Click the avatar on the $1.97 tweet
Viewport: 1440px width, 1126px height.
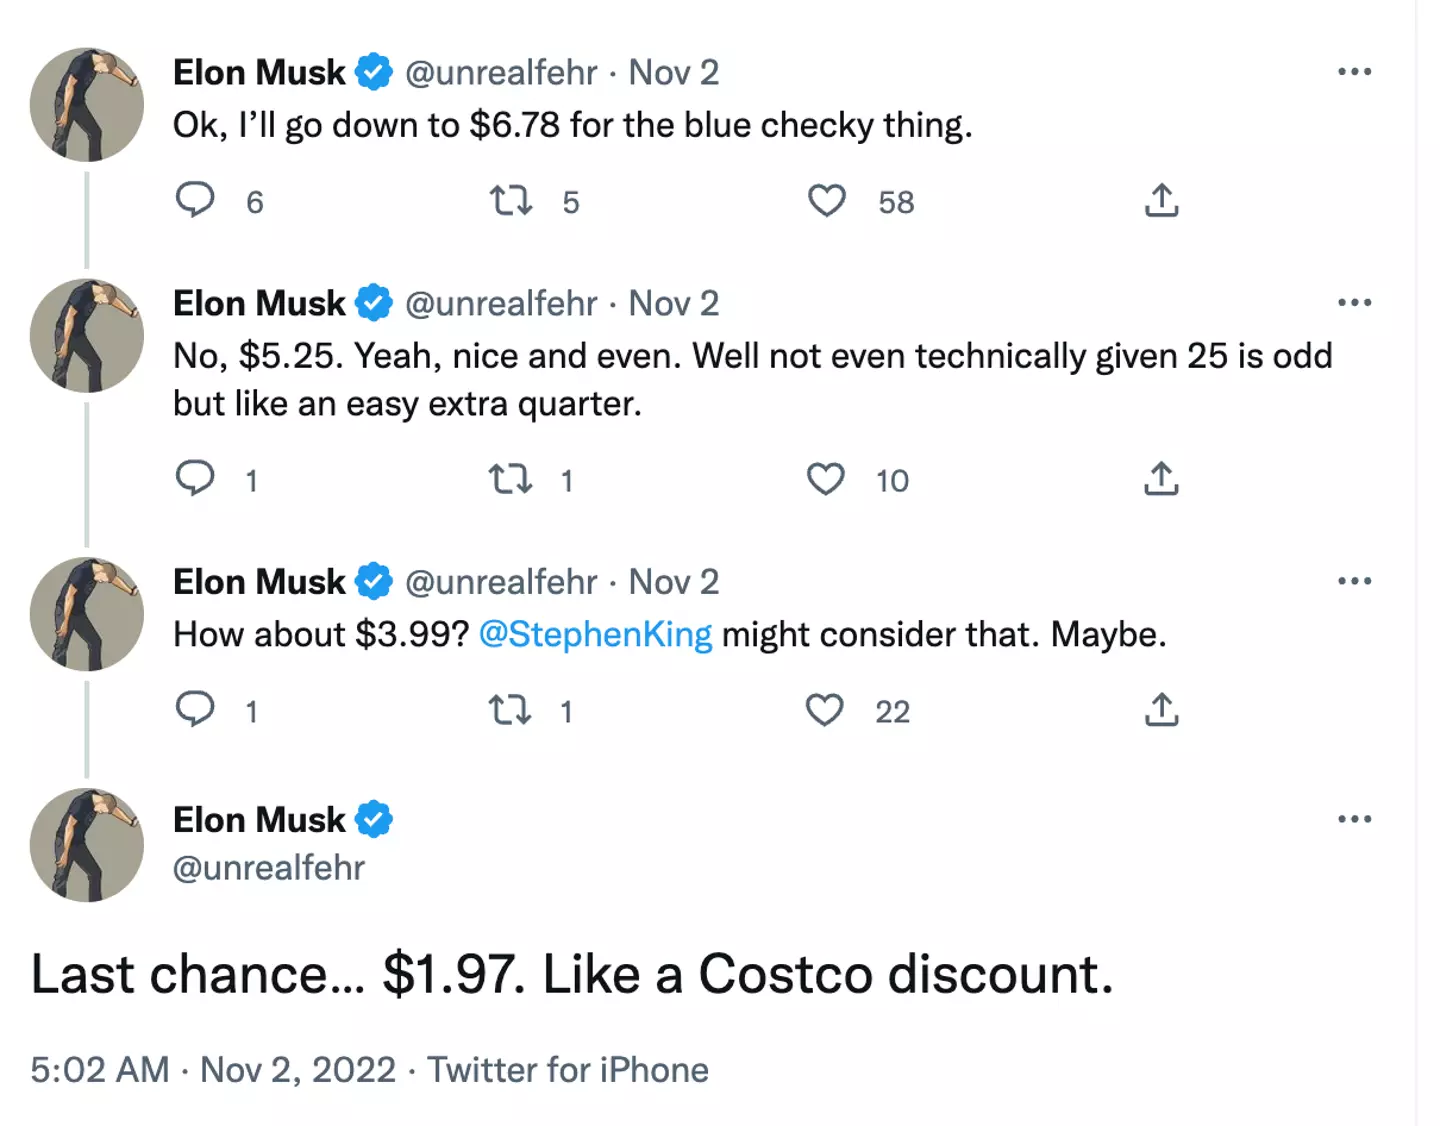[87, 845]
